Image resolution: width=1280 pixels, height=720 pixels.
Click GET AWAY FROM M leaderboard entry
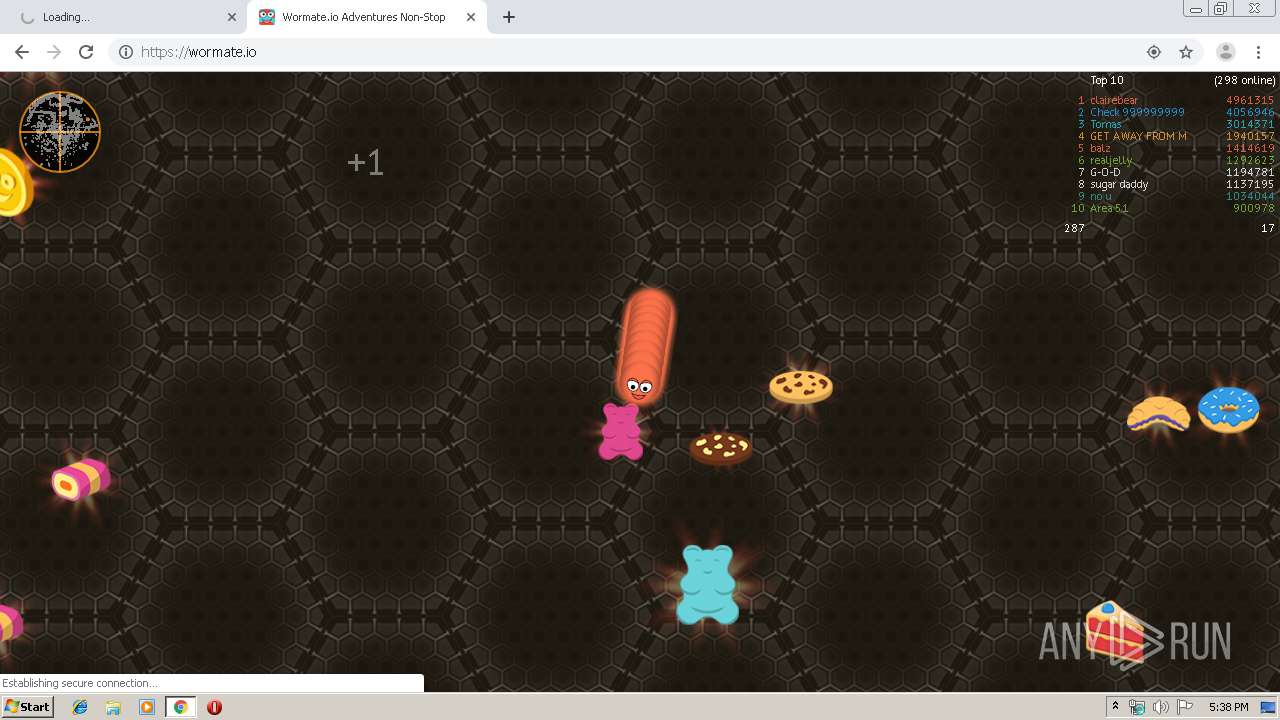1138,136
